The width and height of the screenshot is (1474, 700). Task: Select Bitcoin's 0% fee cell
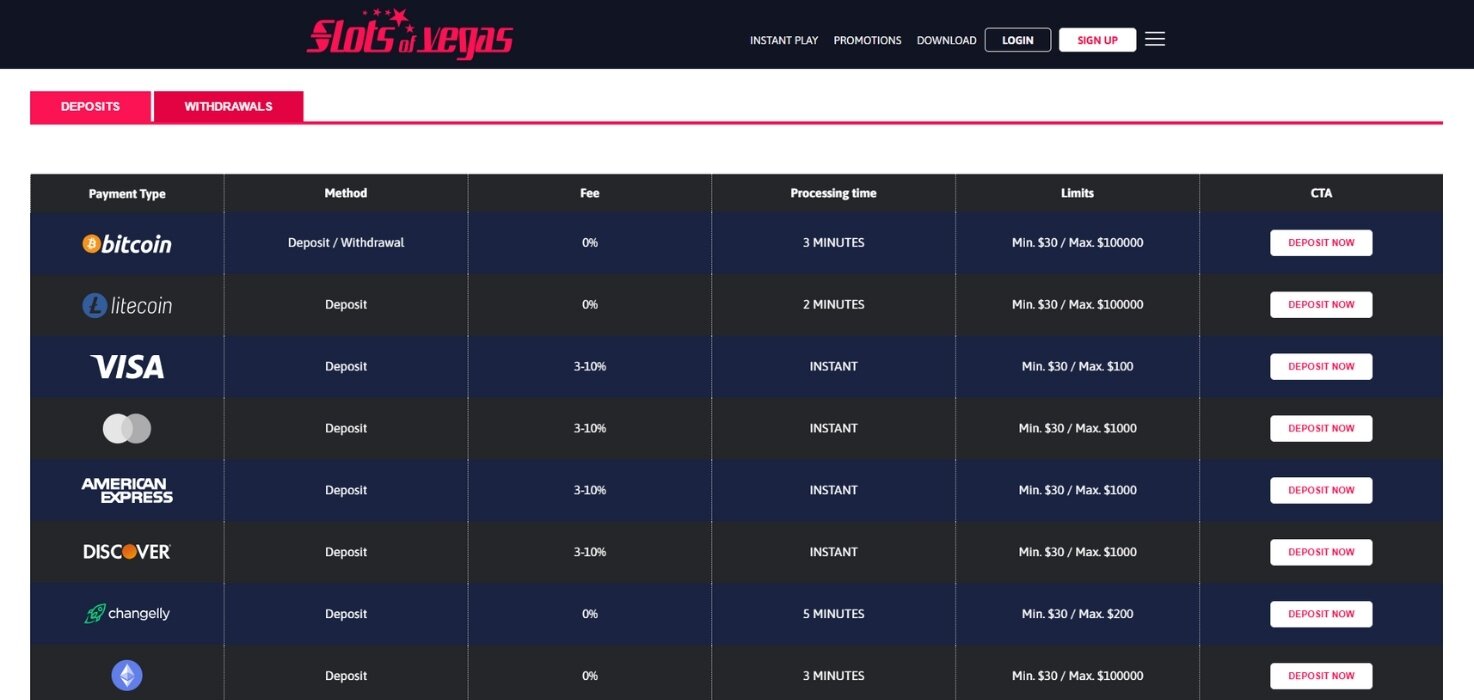590,243
